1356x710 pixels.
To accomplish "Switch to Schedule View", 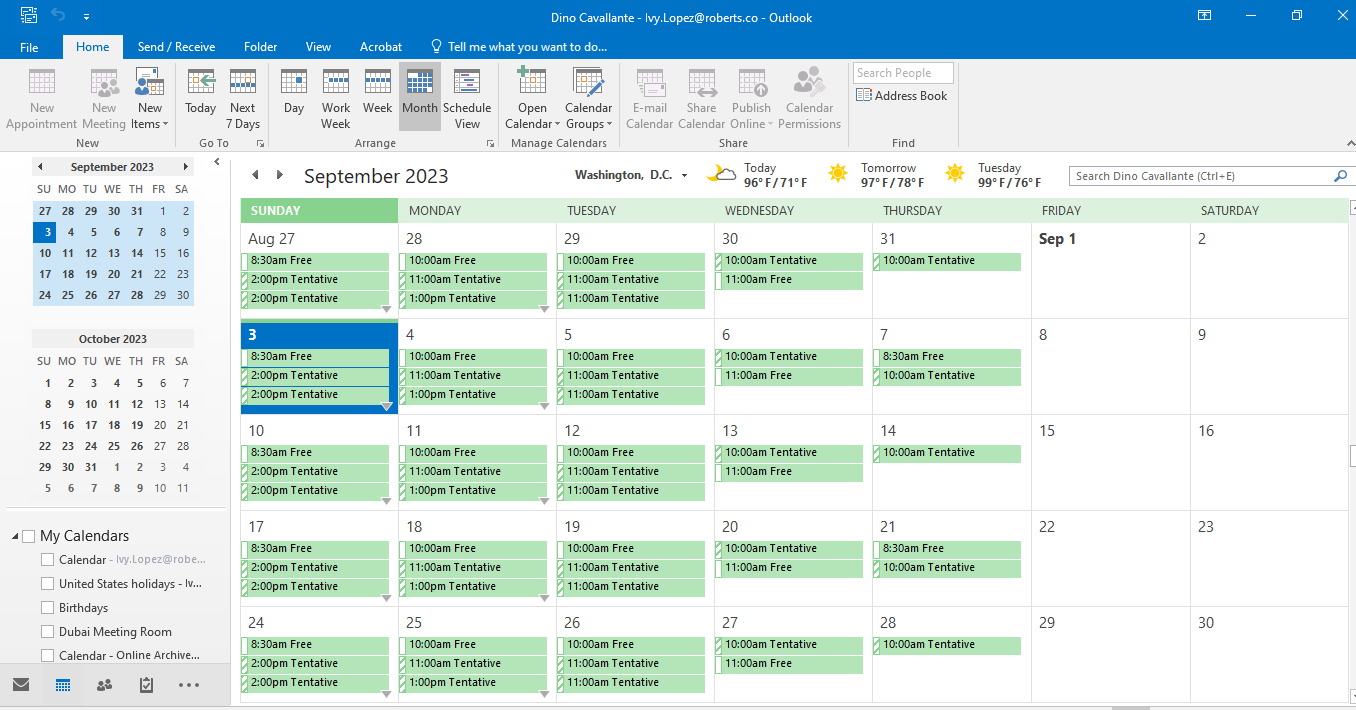I will tap(467, 98).
